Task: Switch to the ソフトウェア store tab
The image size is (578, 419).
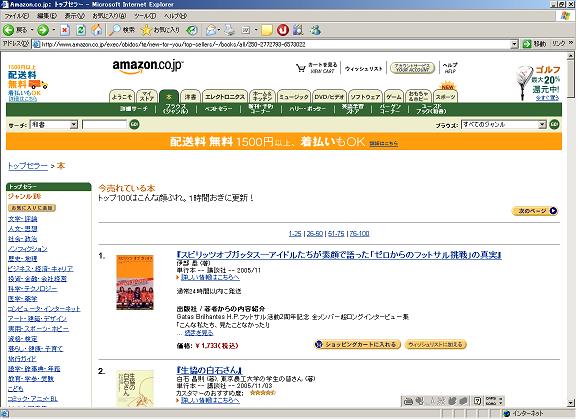Action: point(365,97)
